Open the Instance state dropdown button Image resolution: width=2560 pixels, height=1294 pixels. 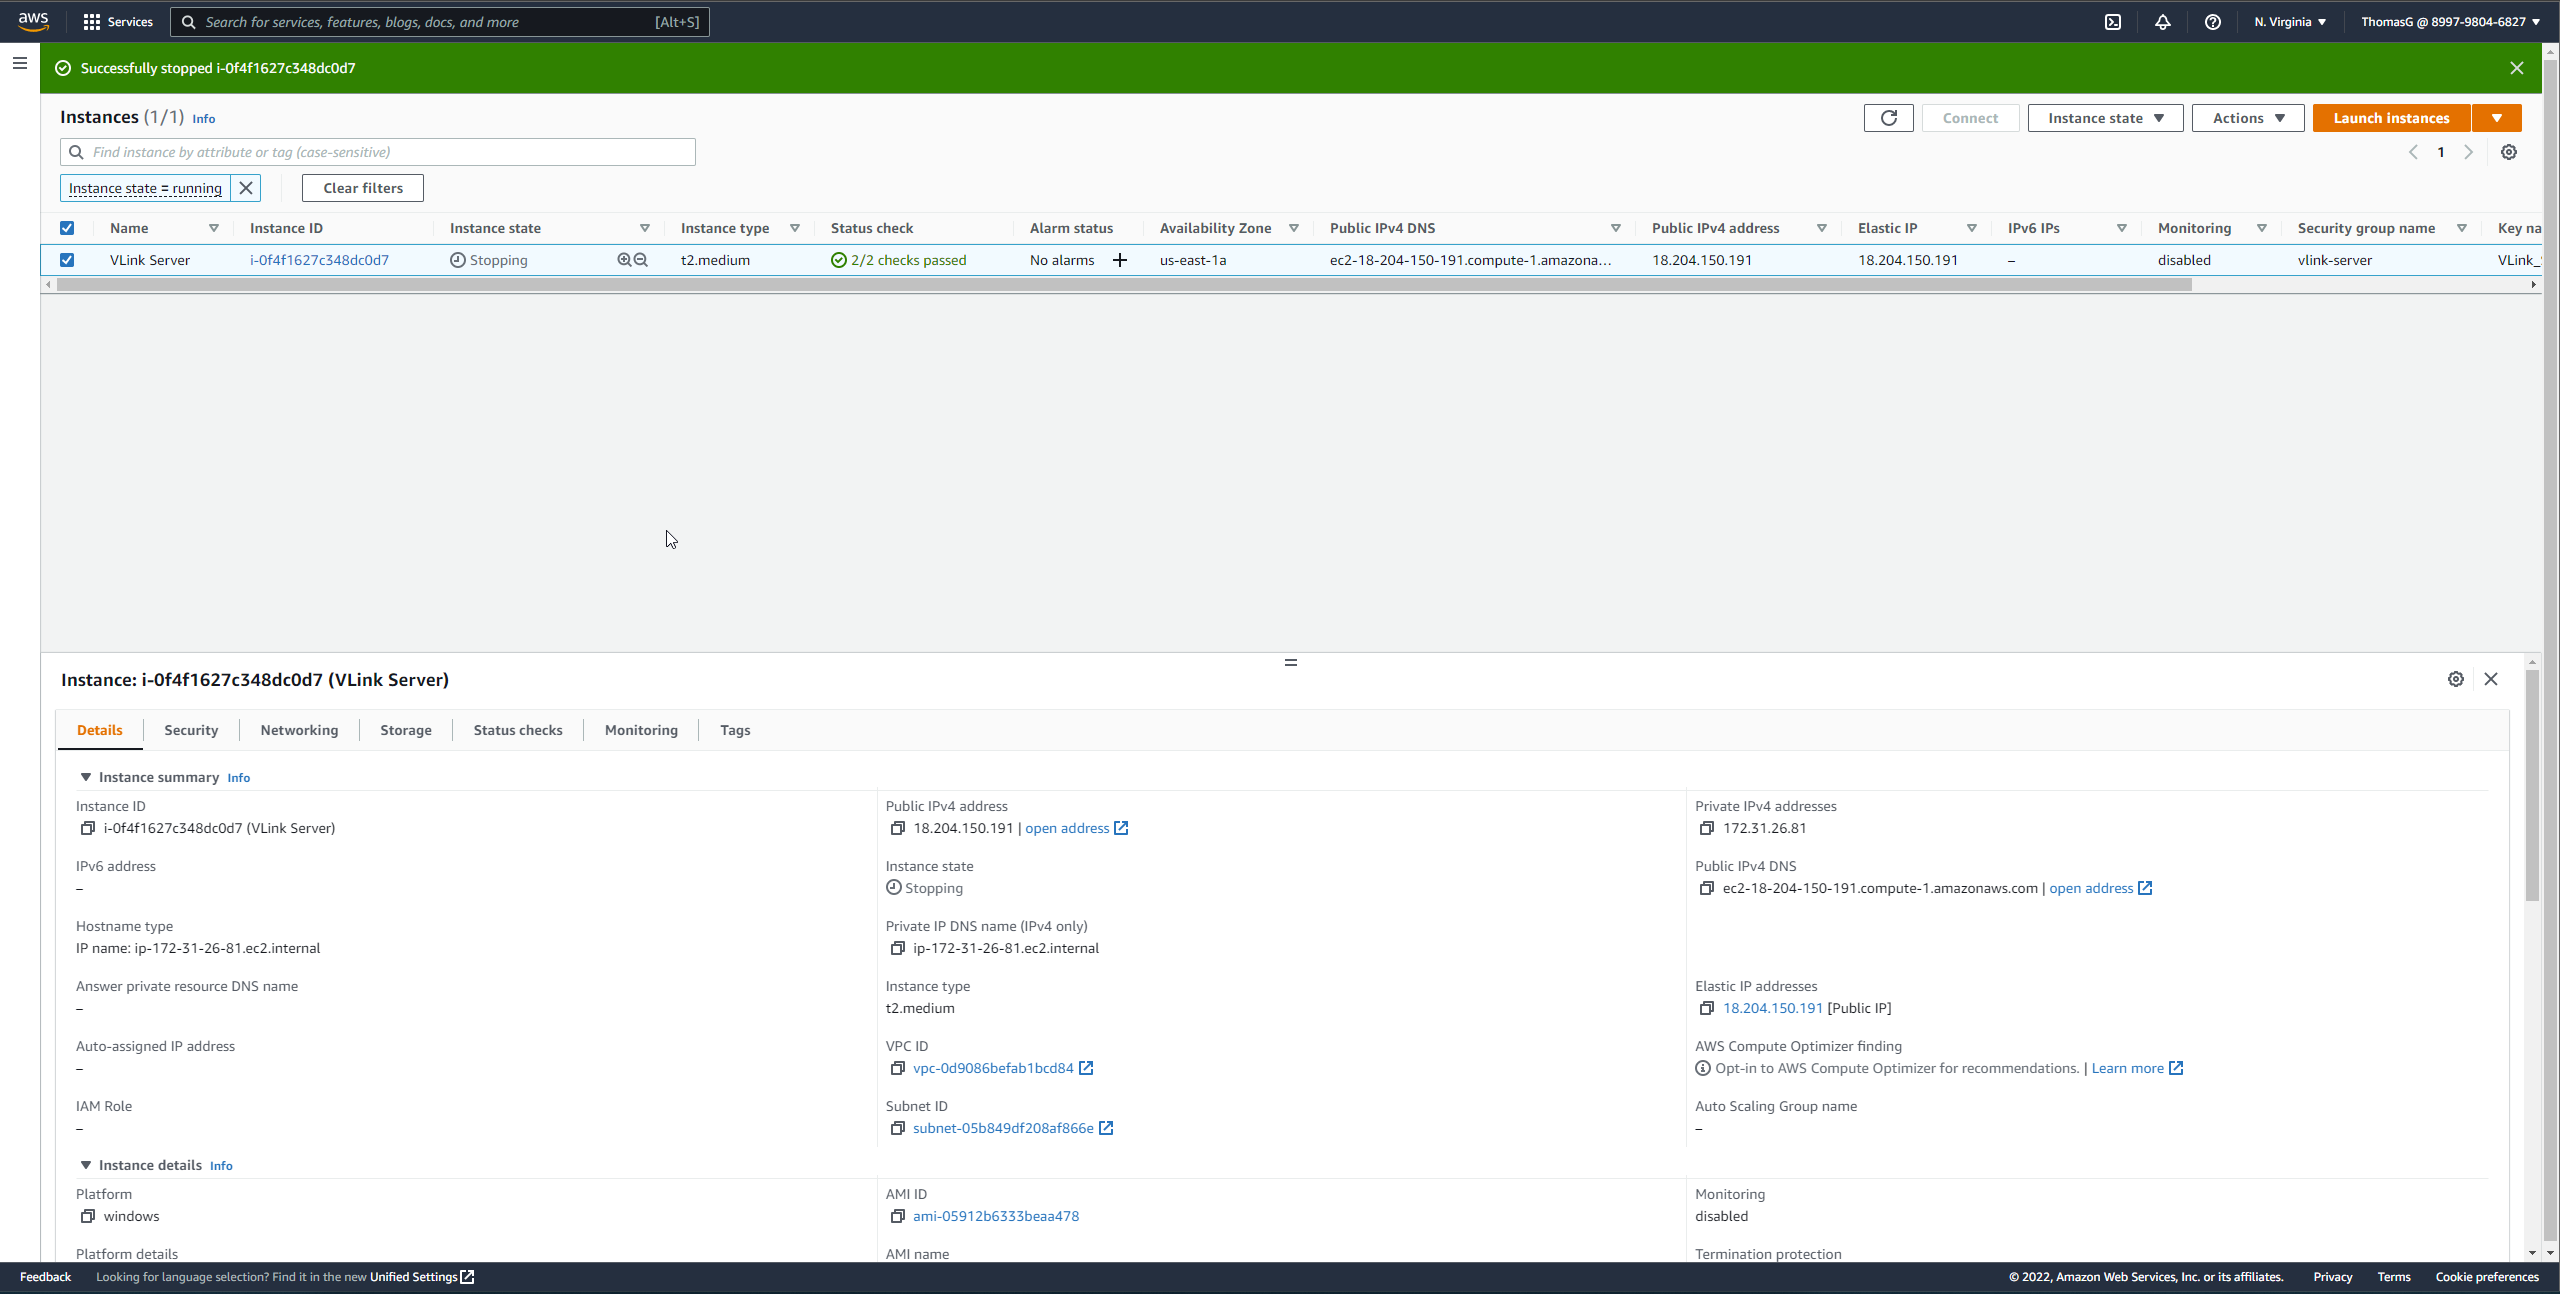click(x=2105, y=118)
